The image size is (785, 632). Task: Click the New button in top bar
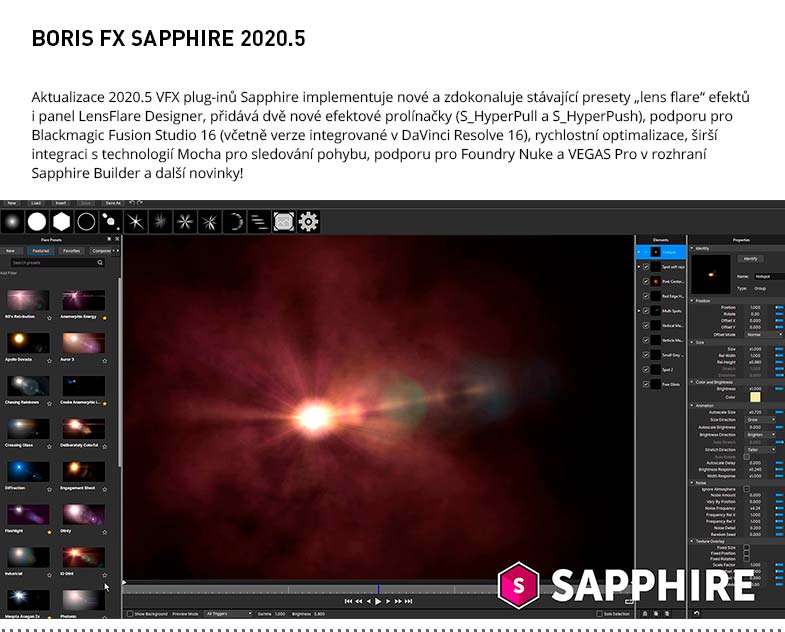12,203
